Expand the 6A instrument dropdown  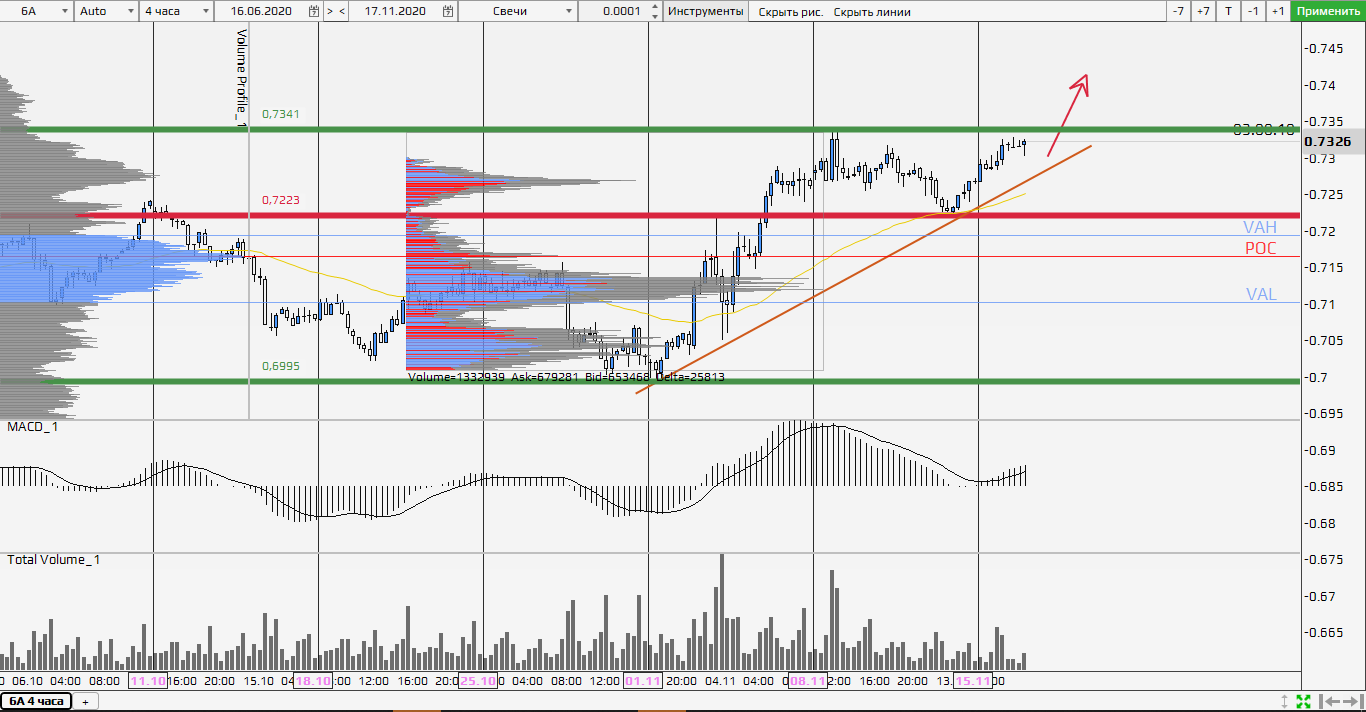(64, 11)
